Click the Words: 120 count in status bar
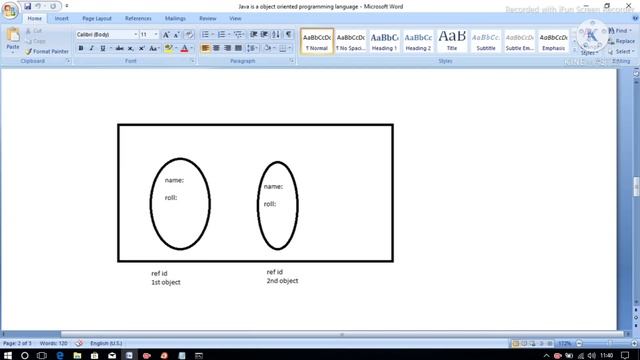 point(53,343)
